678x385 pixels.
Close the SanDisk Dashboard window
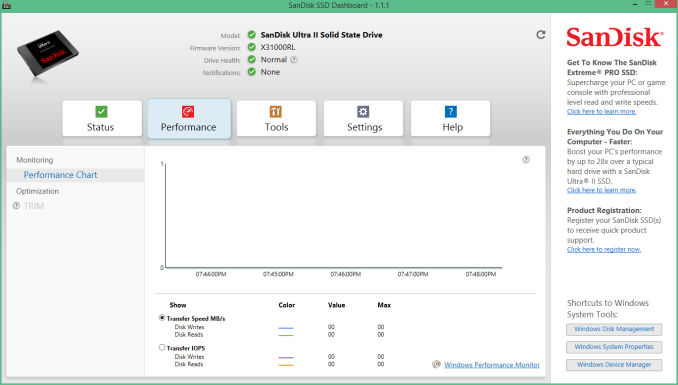click(666, 4)
